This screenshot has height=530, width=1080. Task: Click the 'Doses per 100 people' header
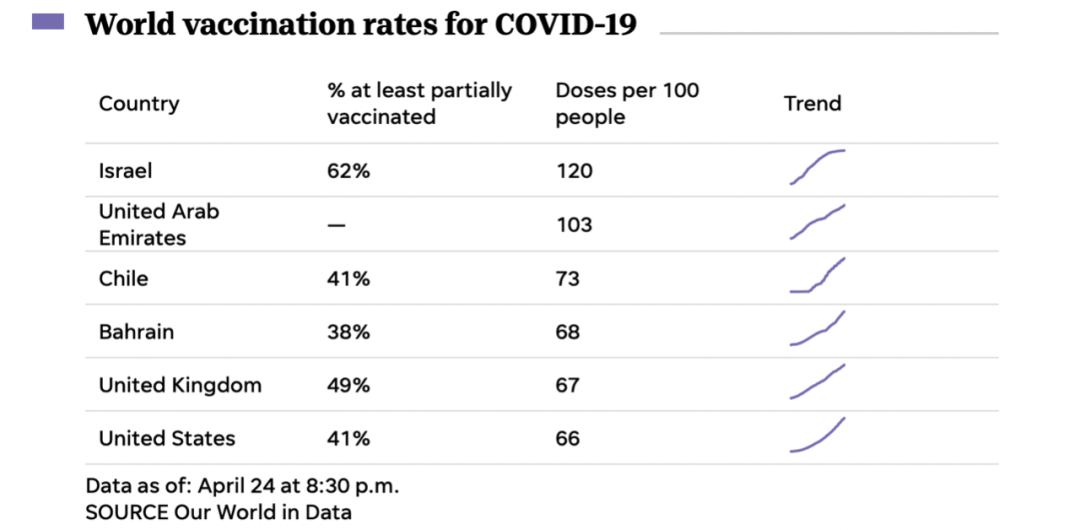(627, 104)
